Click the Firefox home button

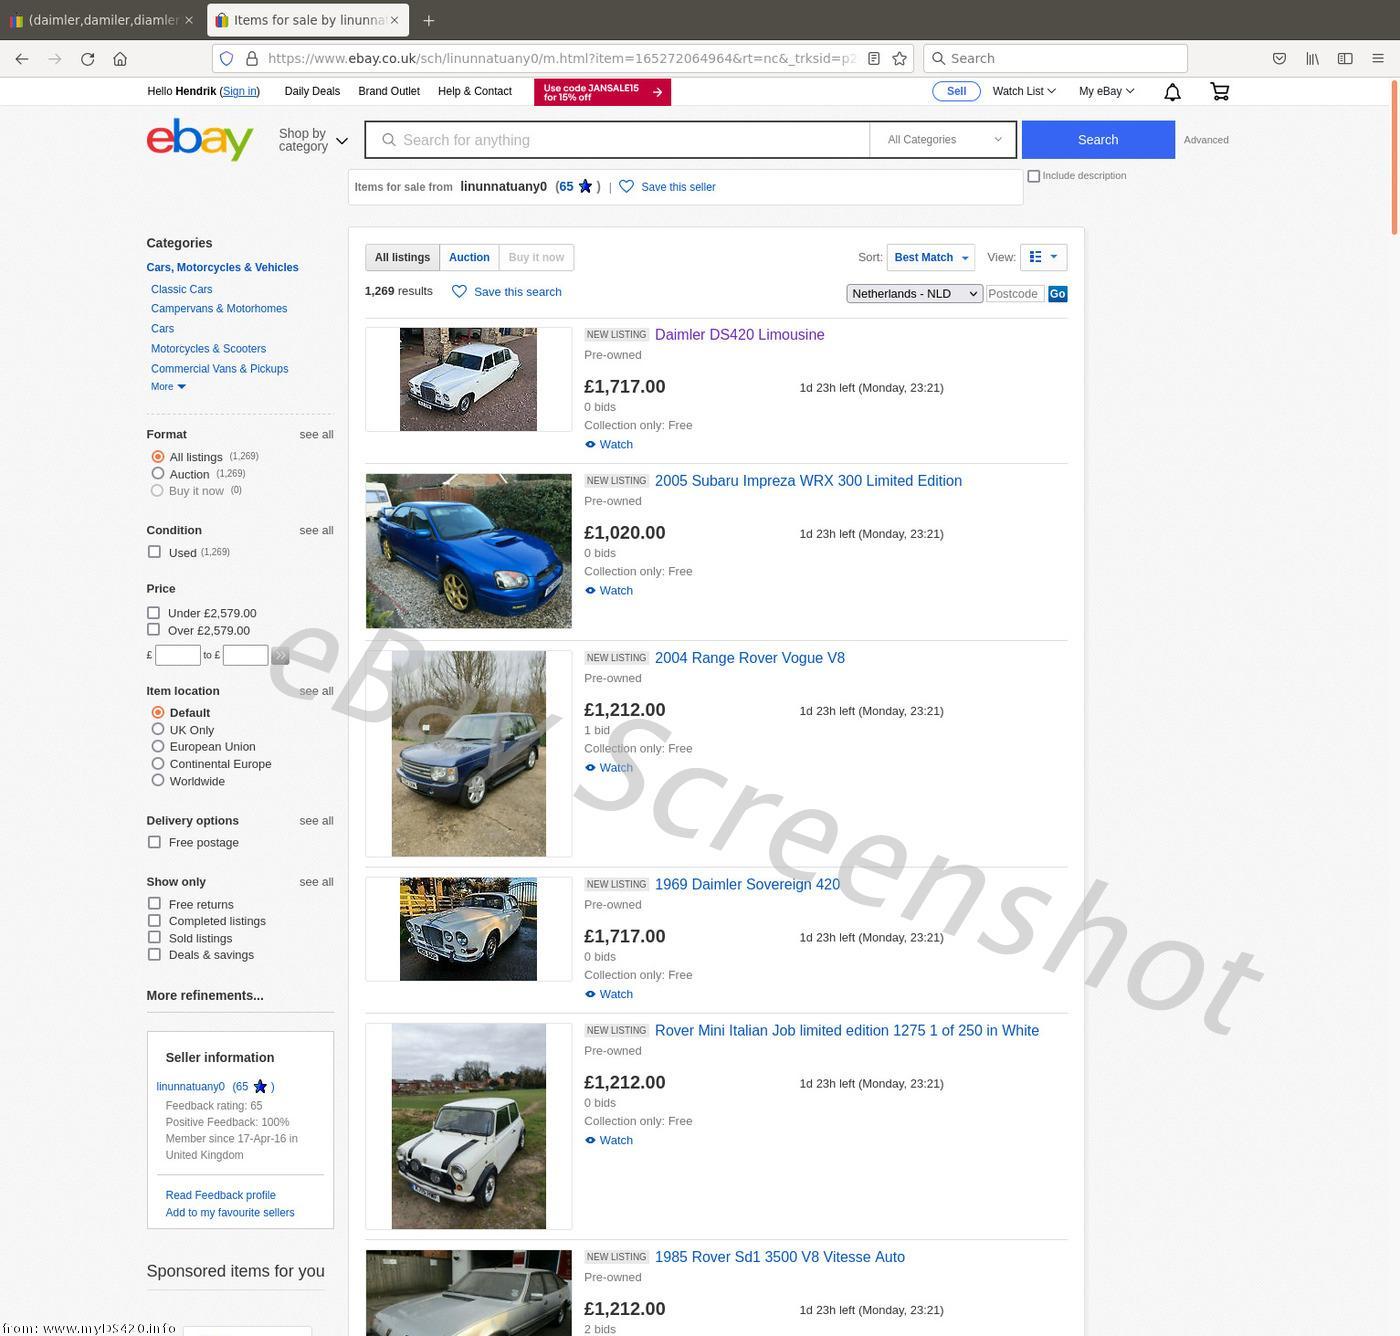coord(120,59)
